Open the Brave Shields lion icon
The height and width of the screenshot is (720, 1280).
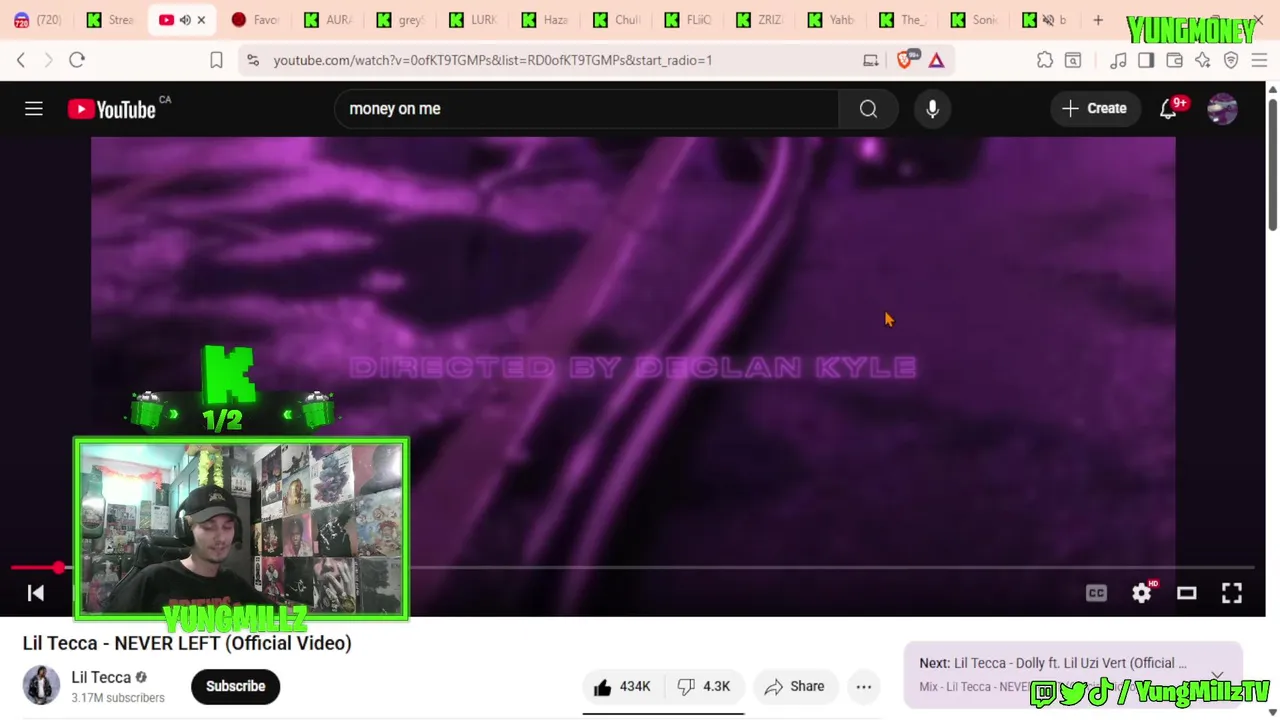point(905,60)
